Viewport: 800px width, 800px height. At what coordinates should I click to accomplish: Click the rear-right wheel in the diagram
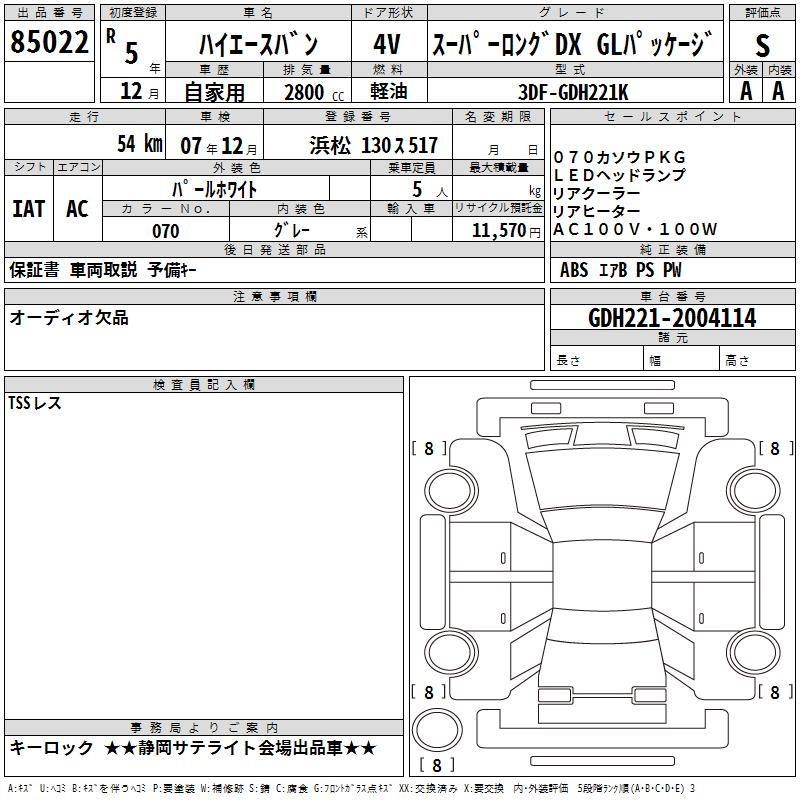tap(754, 652)
